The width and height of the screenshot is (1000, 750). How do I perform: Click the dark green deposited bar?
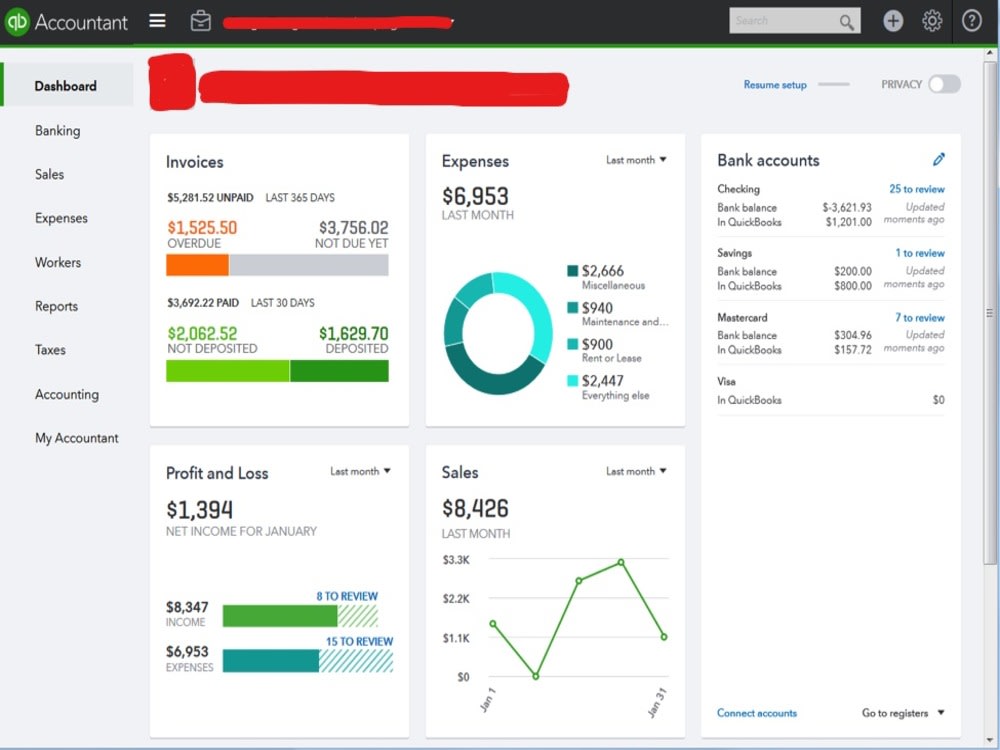(339, 371)
